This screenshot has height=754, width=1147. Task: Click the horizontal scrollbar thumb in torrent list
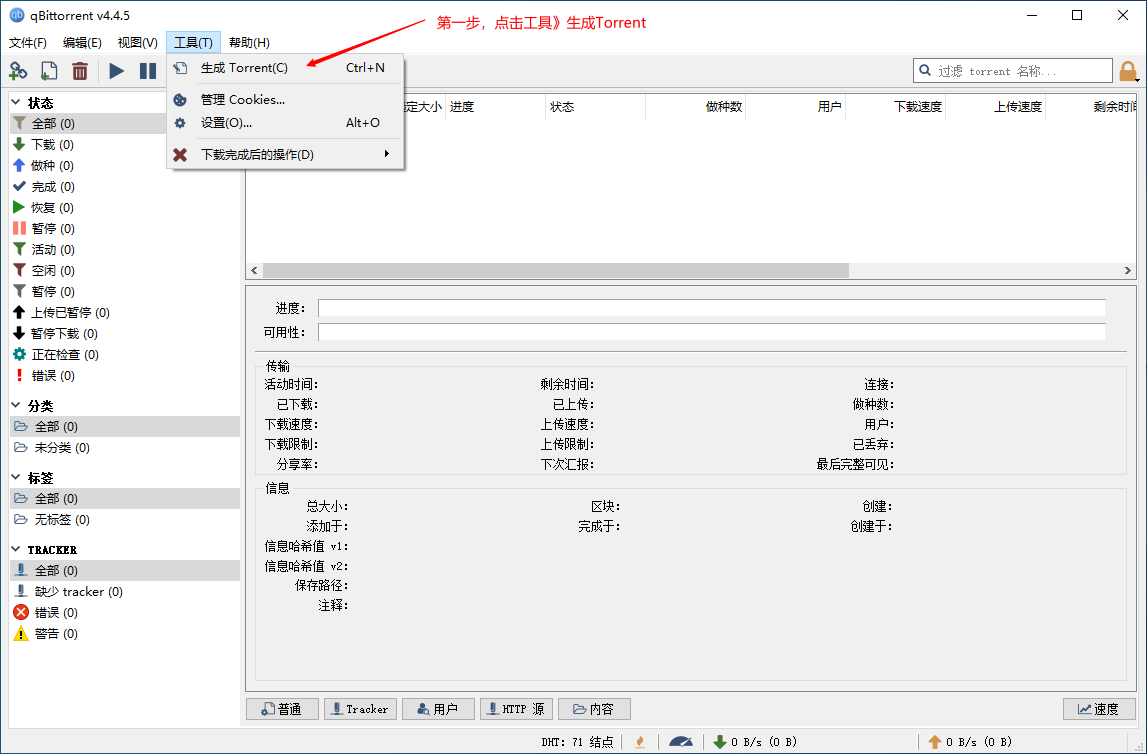click(556, 271)
